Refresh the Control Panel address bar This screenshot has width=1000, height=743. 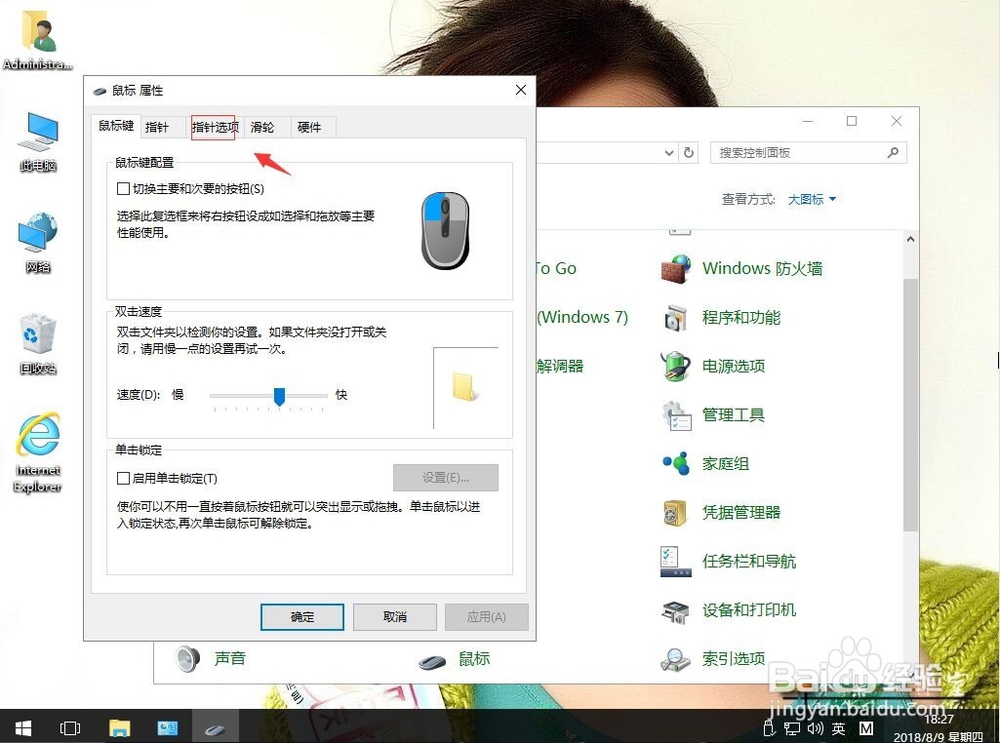pos(690,152)
